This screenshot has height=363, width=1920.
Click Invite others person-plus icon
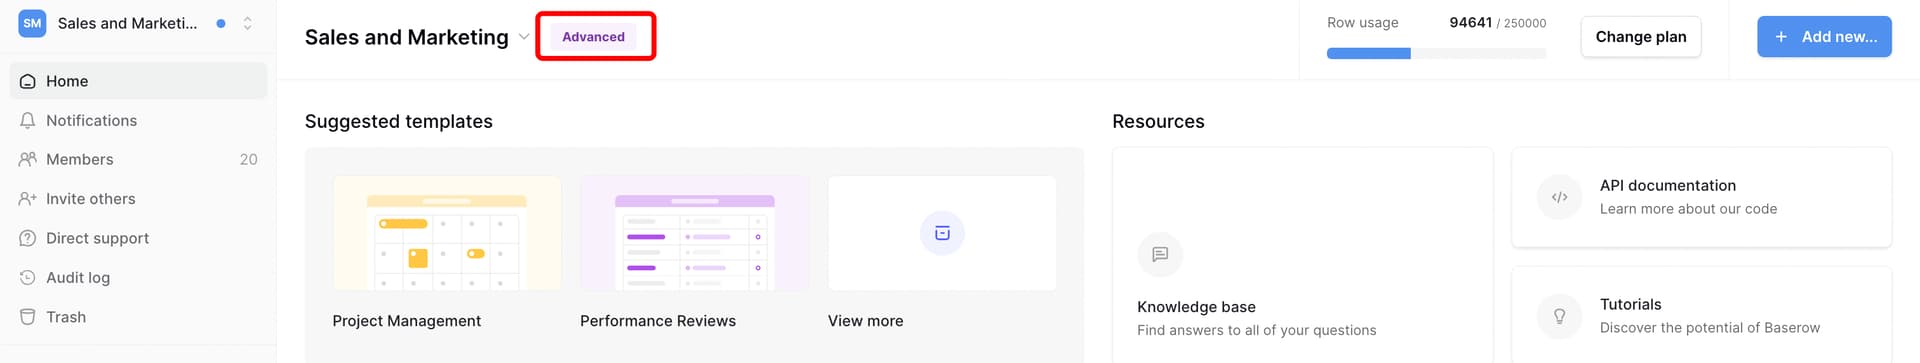28,199
